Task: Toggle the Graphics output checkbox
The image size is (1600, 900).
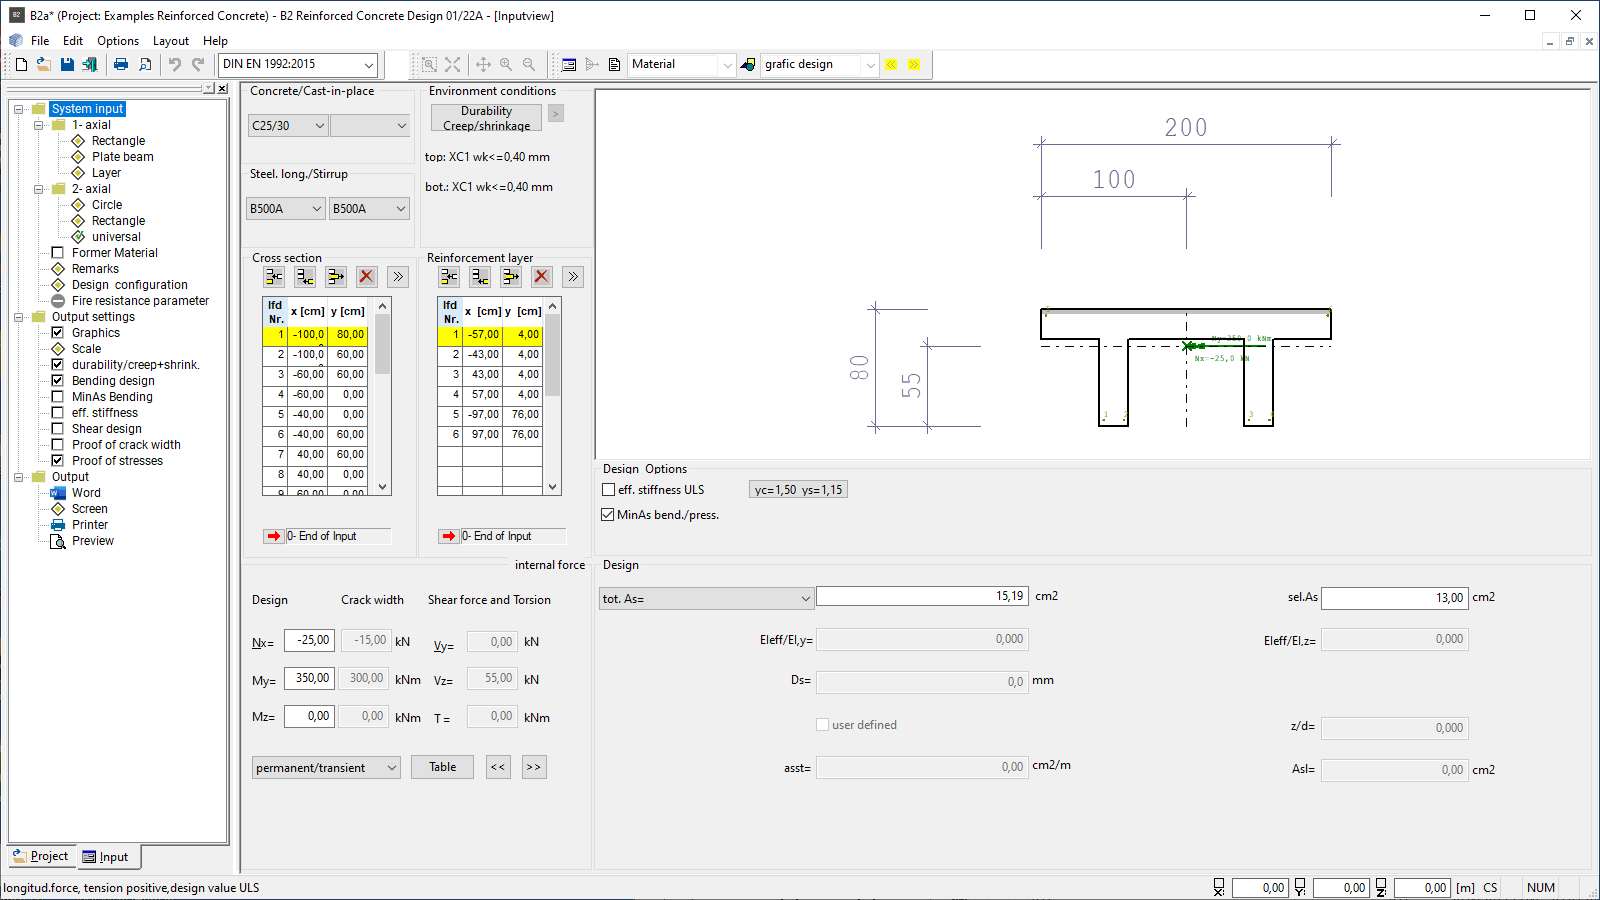Action: click(58, 333)
